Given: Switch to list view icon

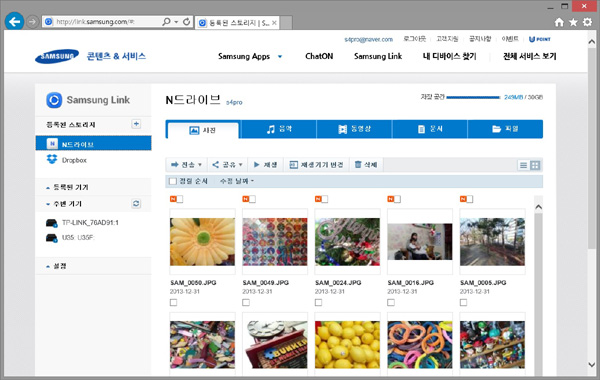Looking at the screenshot, I should [x=523, y=165].
